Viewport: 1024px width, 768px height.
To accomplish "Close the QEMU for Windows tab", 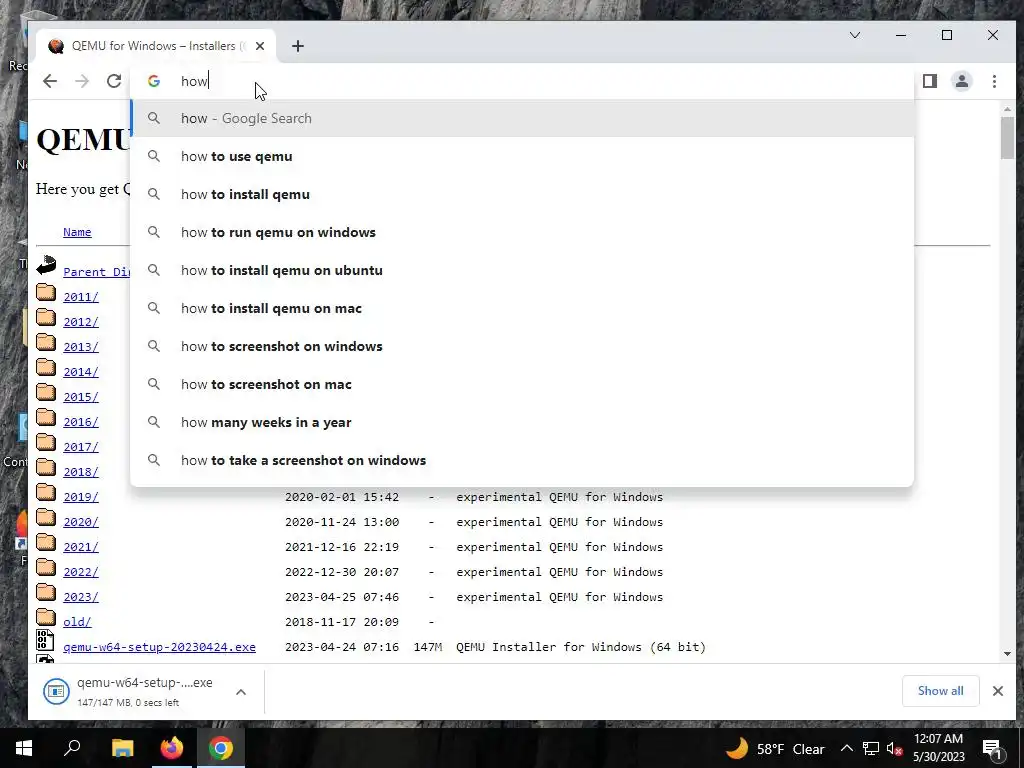I will click(260, 46).
